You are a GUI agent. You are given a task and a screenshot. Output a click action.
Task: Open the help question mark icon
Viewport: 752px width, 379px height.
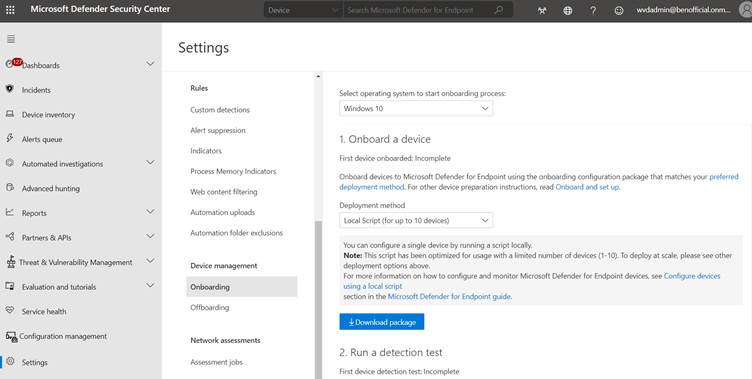click(x=593, y=10)
